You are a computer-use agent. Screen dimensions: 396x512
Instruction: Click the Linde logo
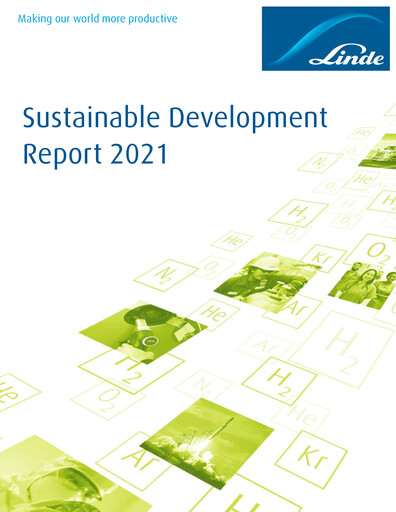[x=326, y=38]
